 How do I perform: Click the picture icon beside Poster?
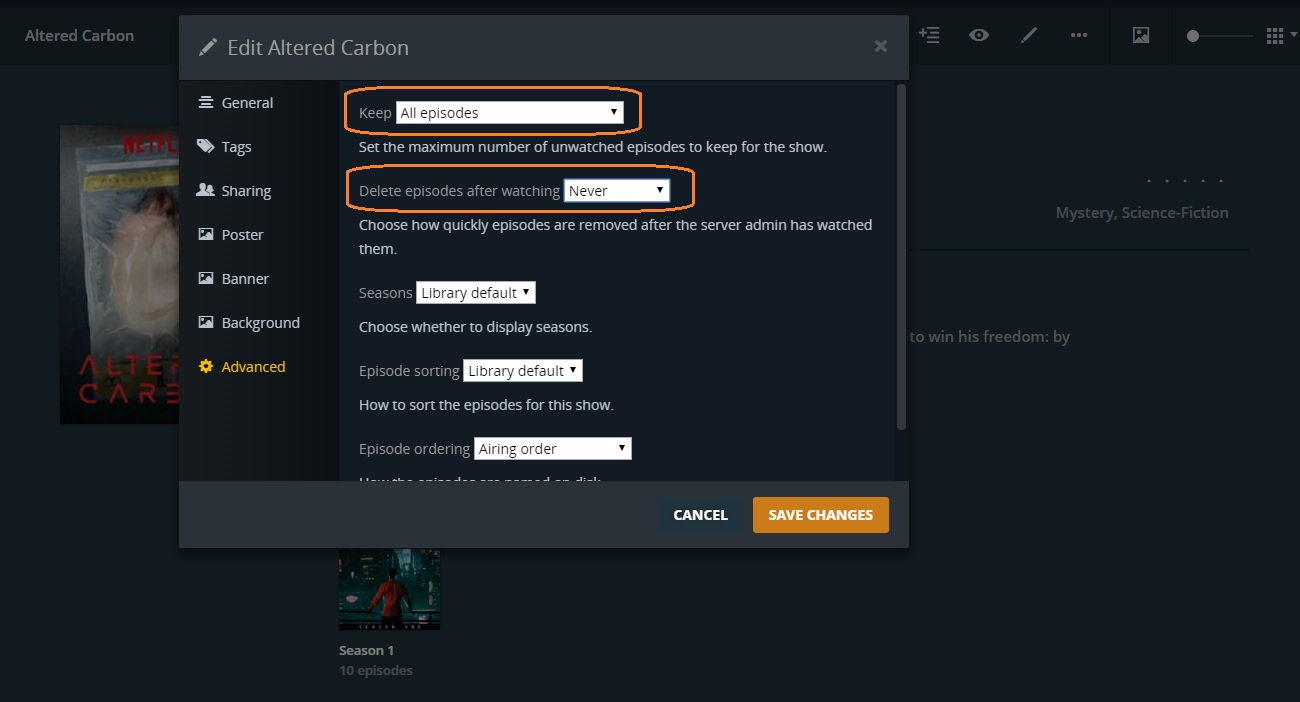206,234
